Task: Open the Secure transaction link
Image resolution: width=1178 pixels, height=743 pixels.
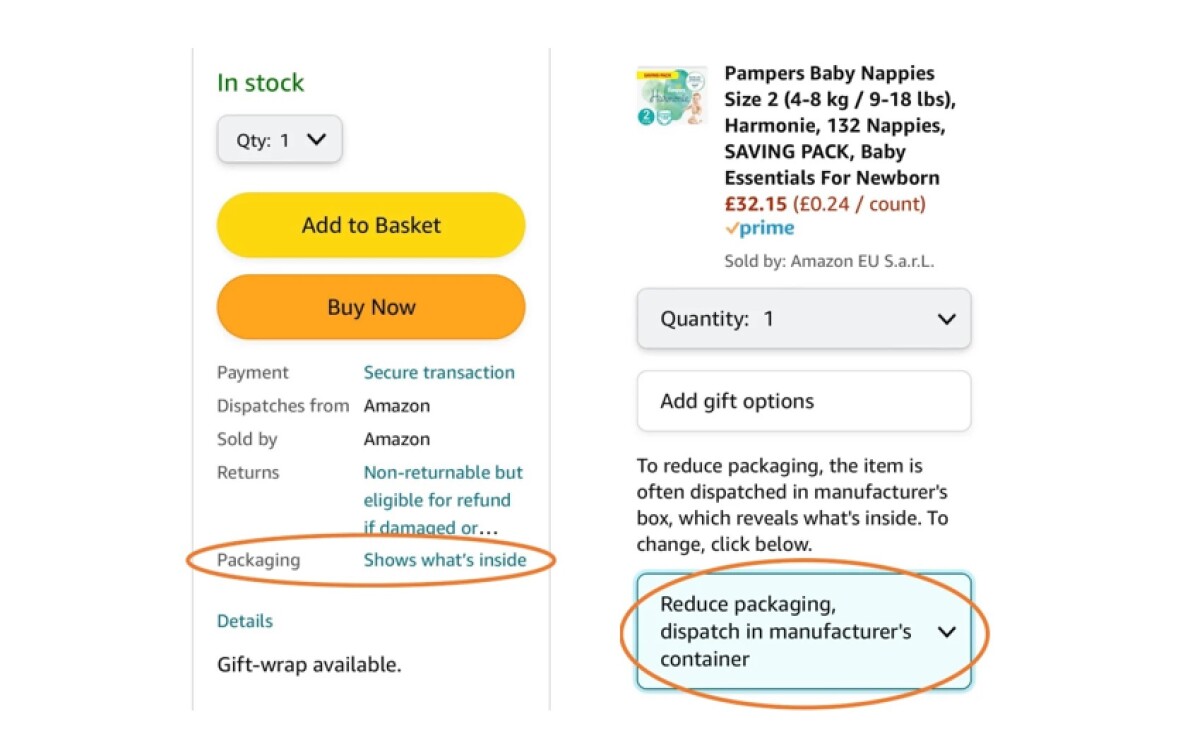Action: pos(439,372)
